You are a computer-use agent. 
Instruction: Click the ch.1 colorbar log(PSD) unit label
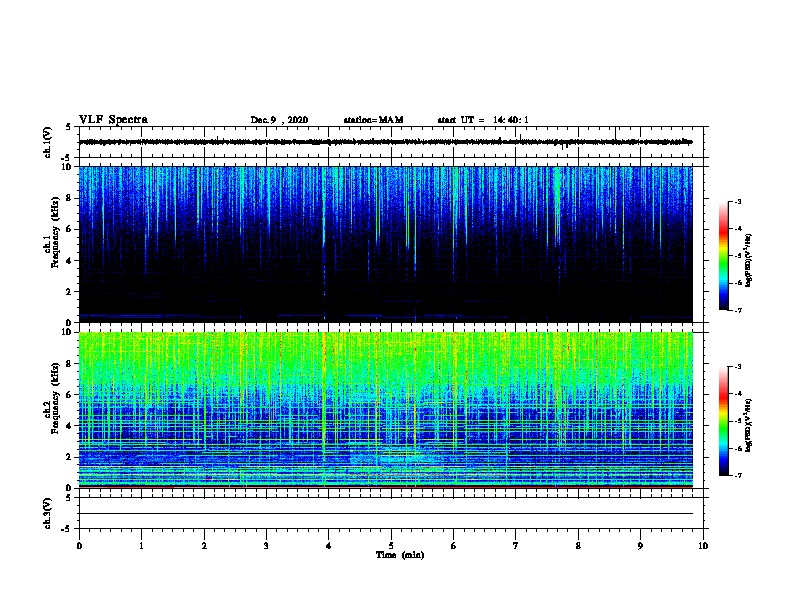(748, 260)
